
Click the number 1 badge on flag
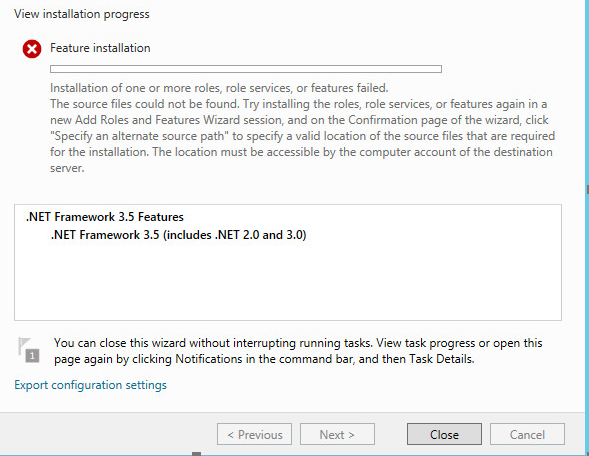point(32,356)
